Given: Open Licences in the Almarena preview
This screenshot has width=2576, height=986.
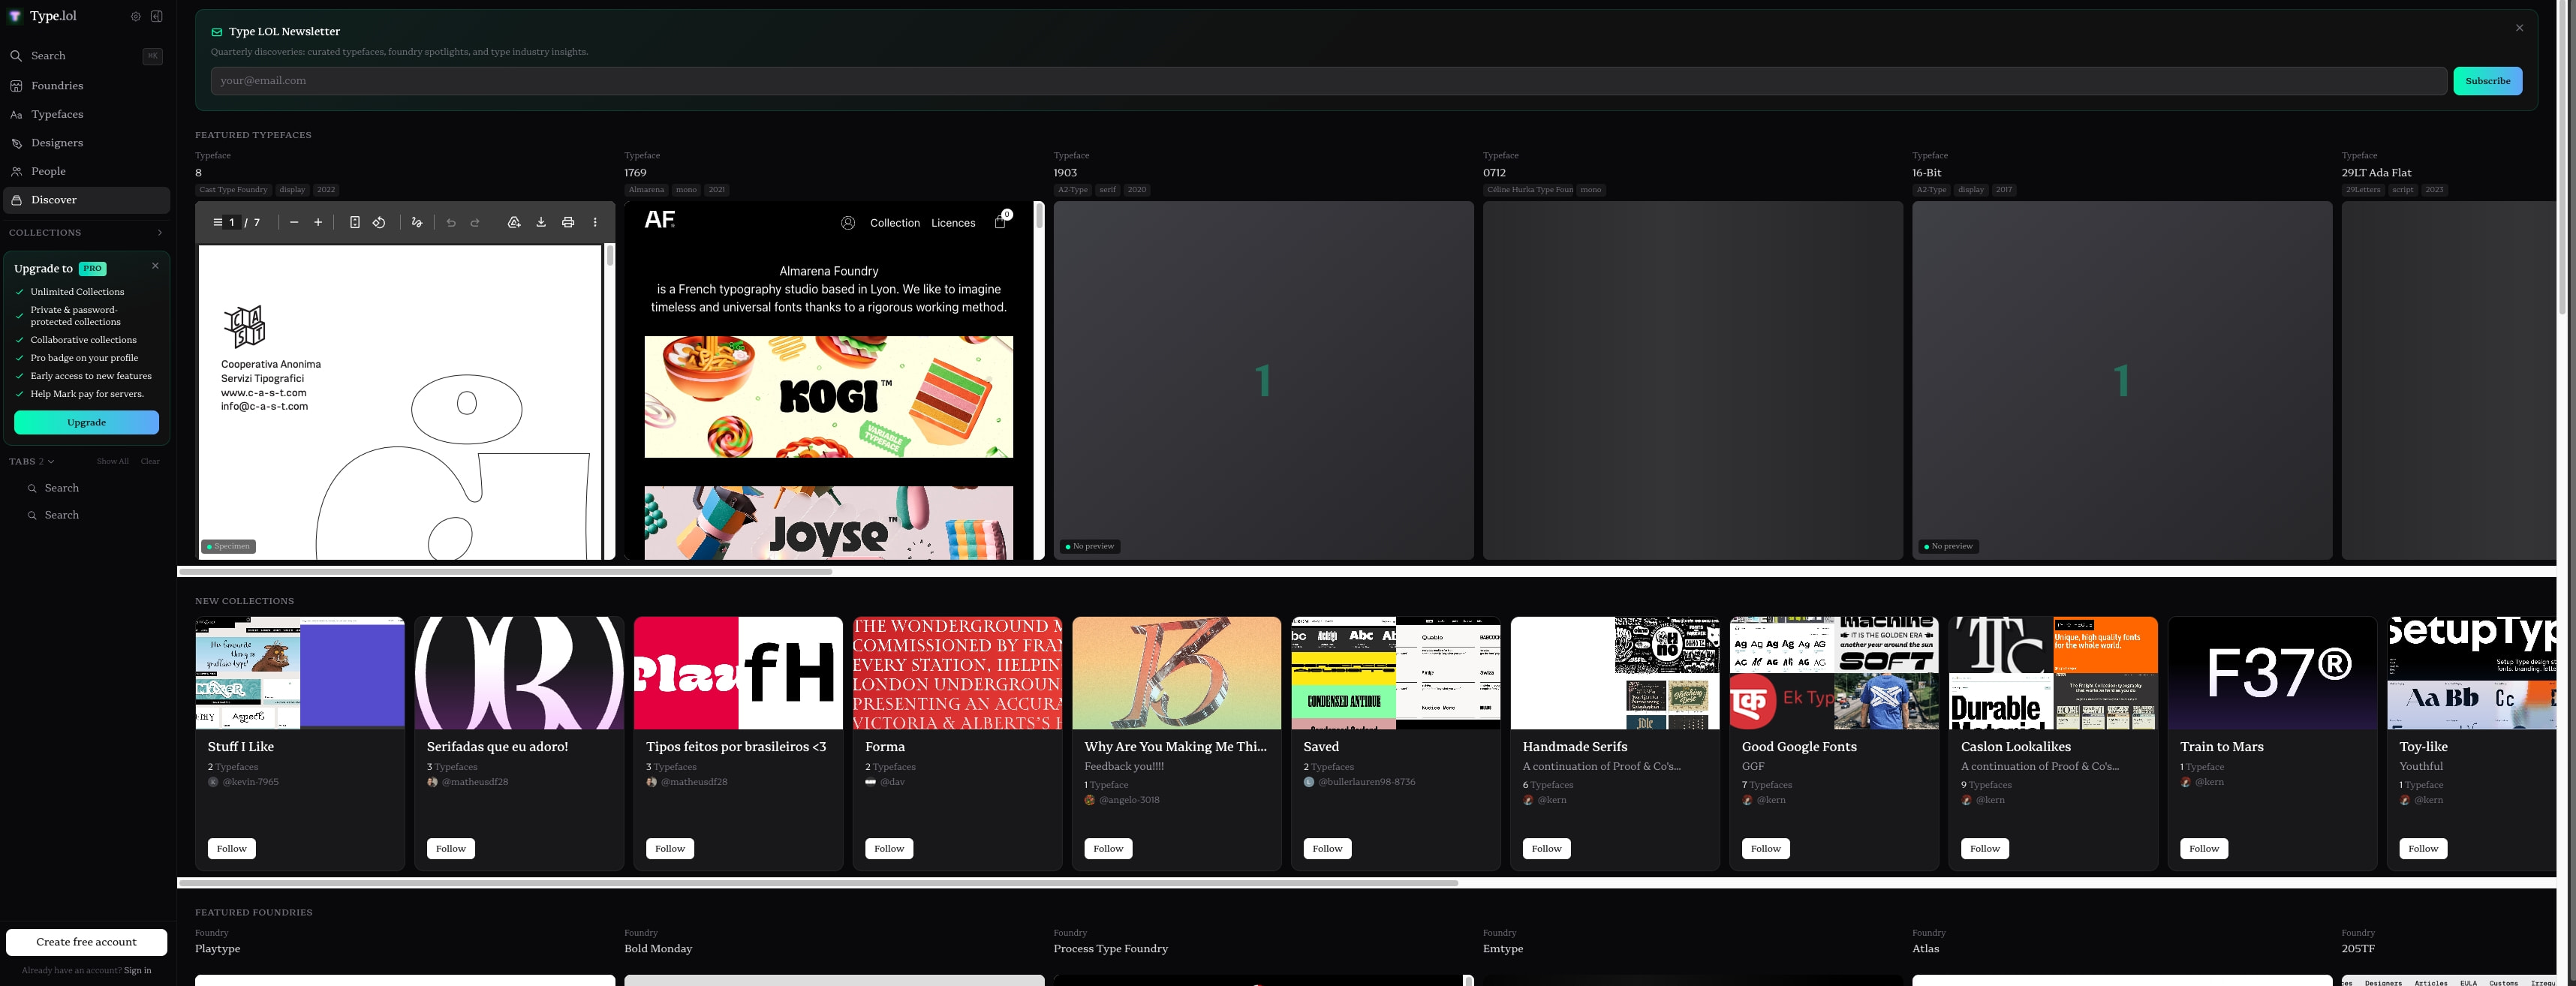Looking at the screenshot, I should [x=953, y=223].
